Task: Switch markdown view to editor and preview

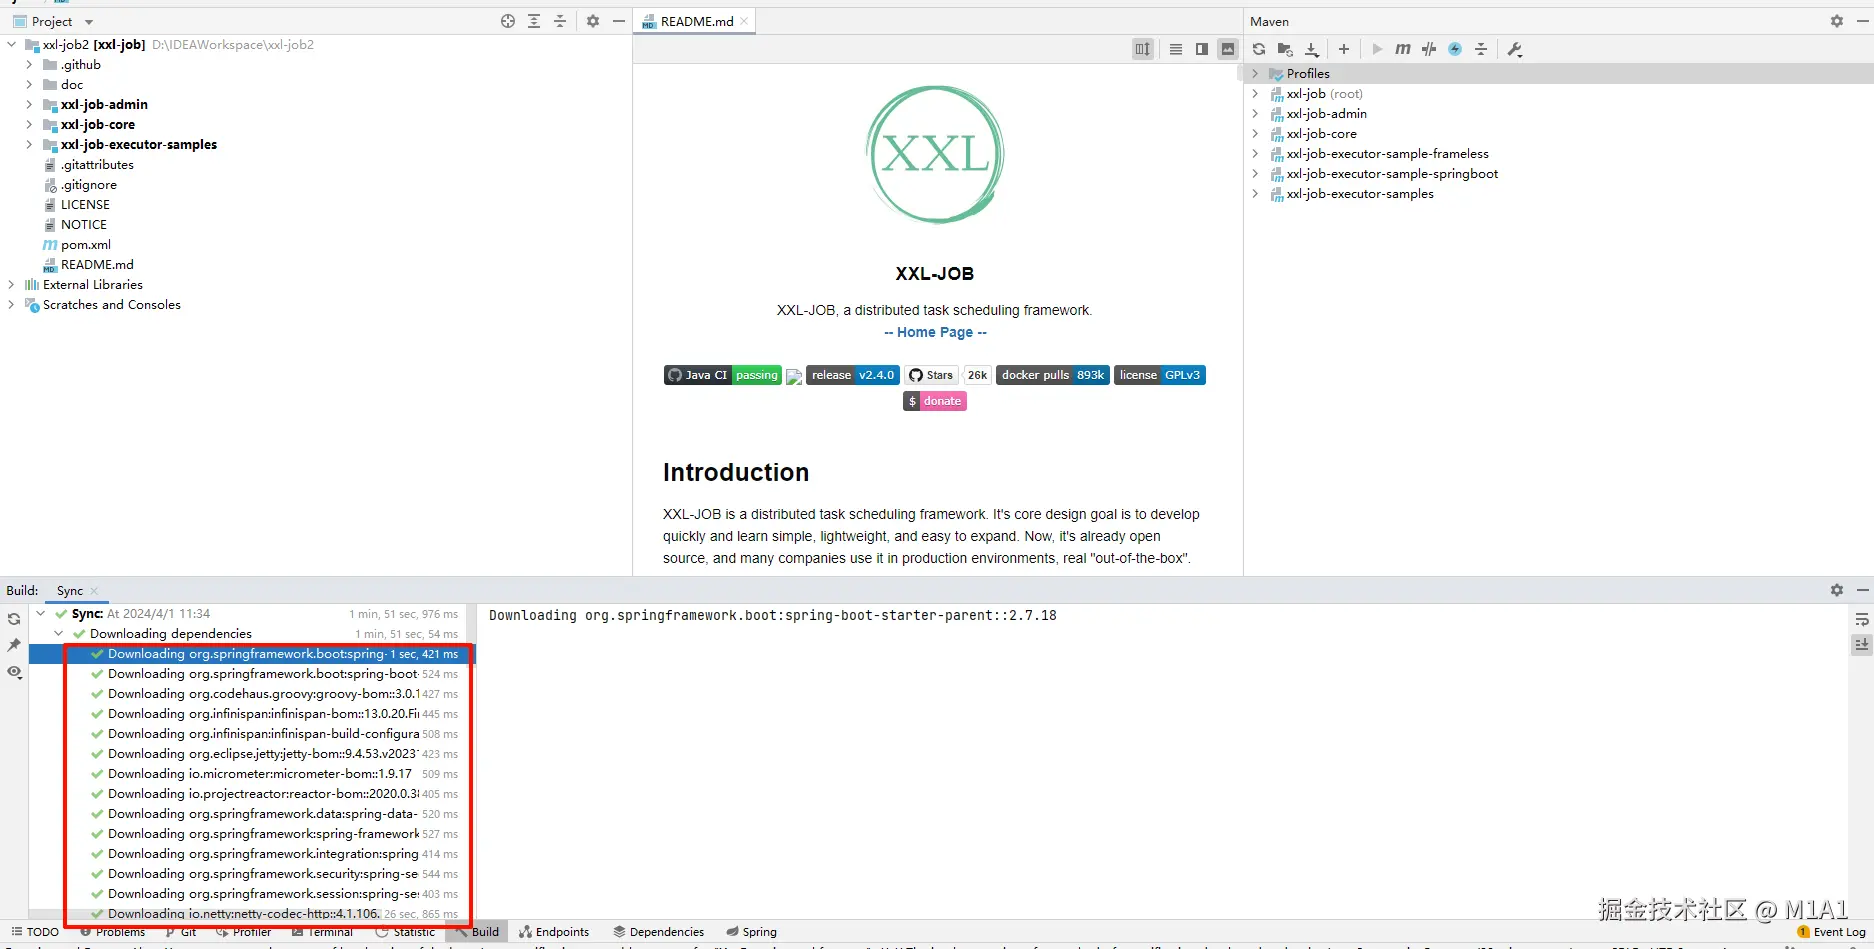Action: point(1202,49)
